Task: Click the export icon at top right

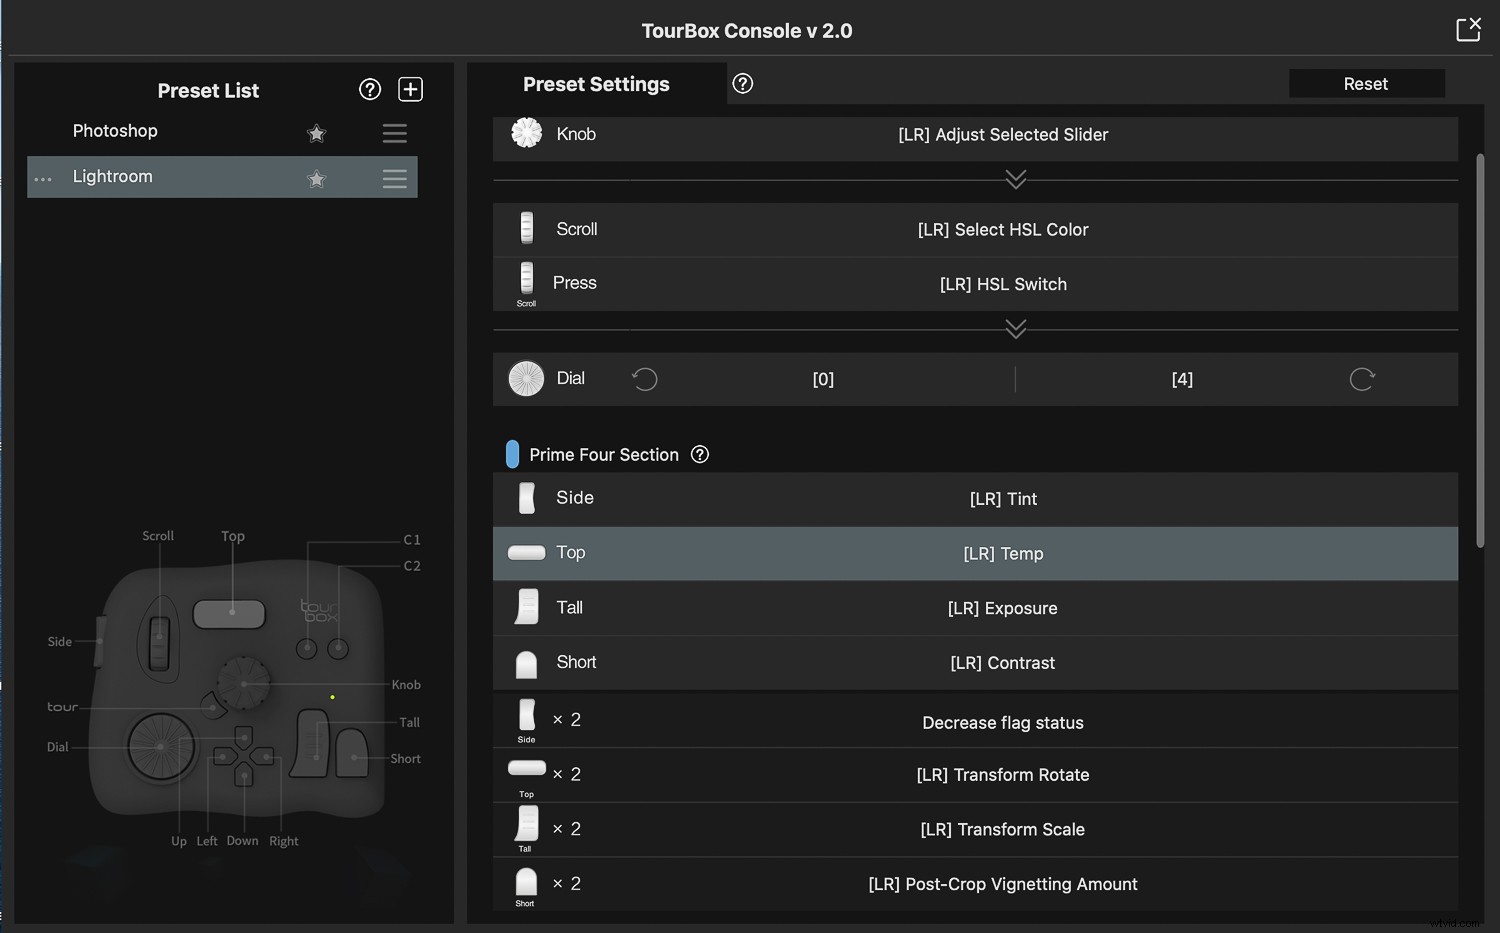Action: (x=1468, y=29)
